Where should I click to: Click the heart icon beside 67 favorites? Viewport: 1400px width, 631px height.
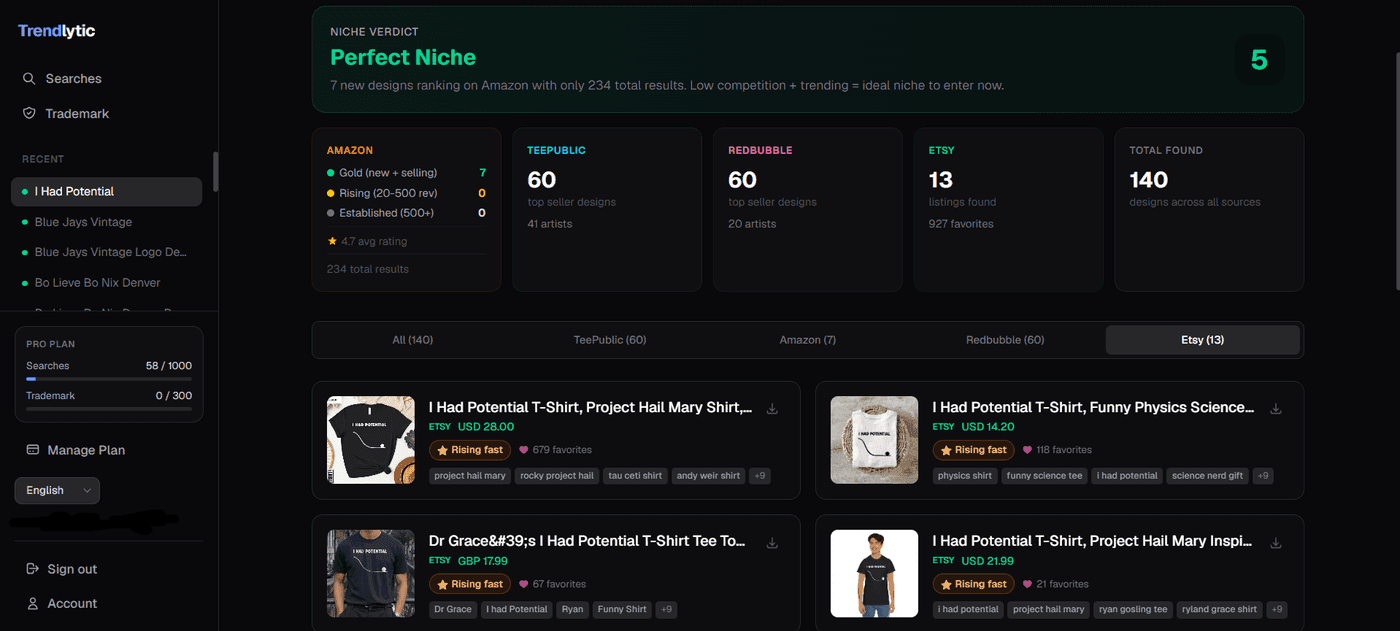[x=524, y=584]
